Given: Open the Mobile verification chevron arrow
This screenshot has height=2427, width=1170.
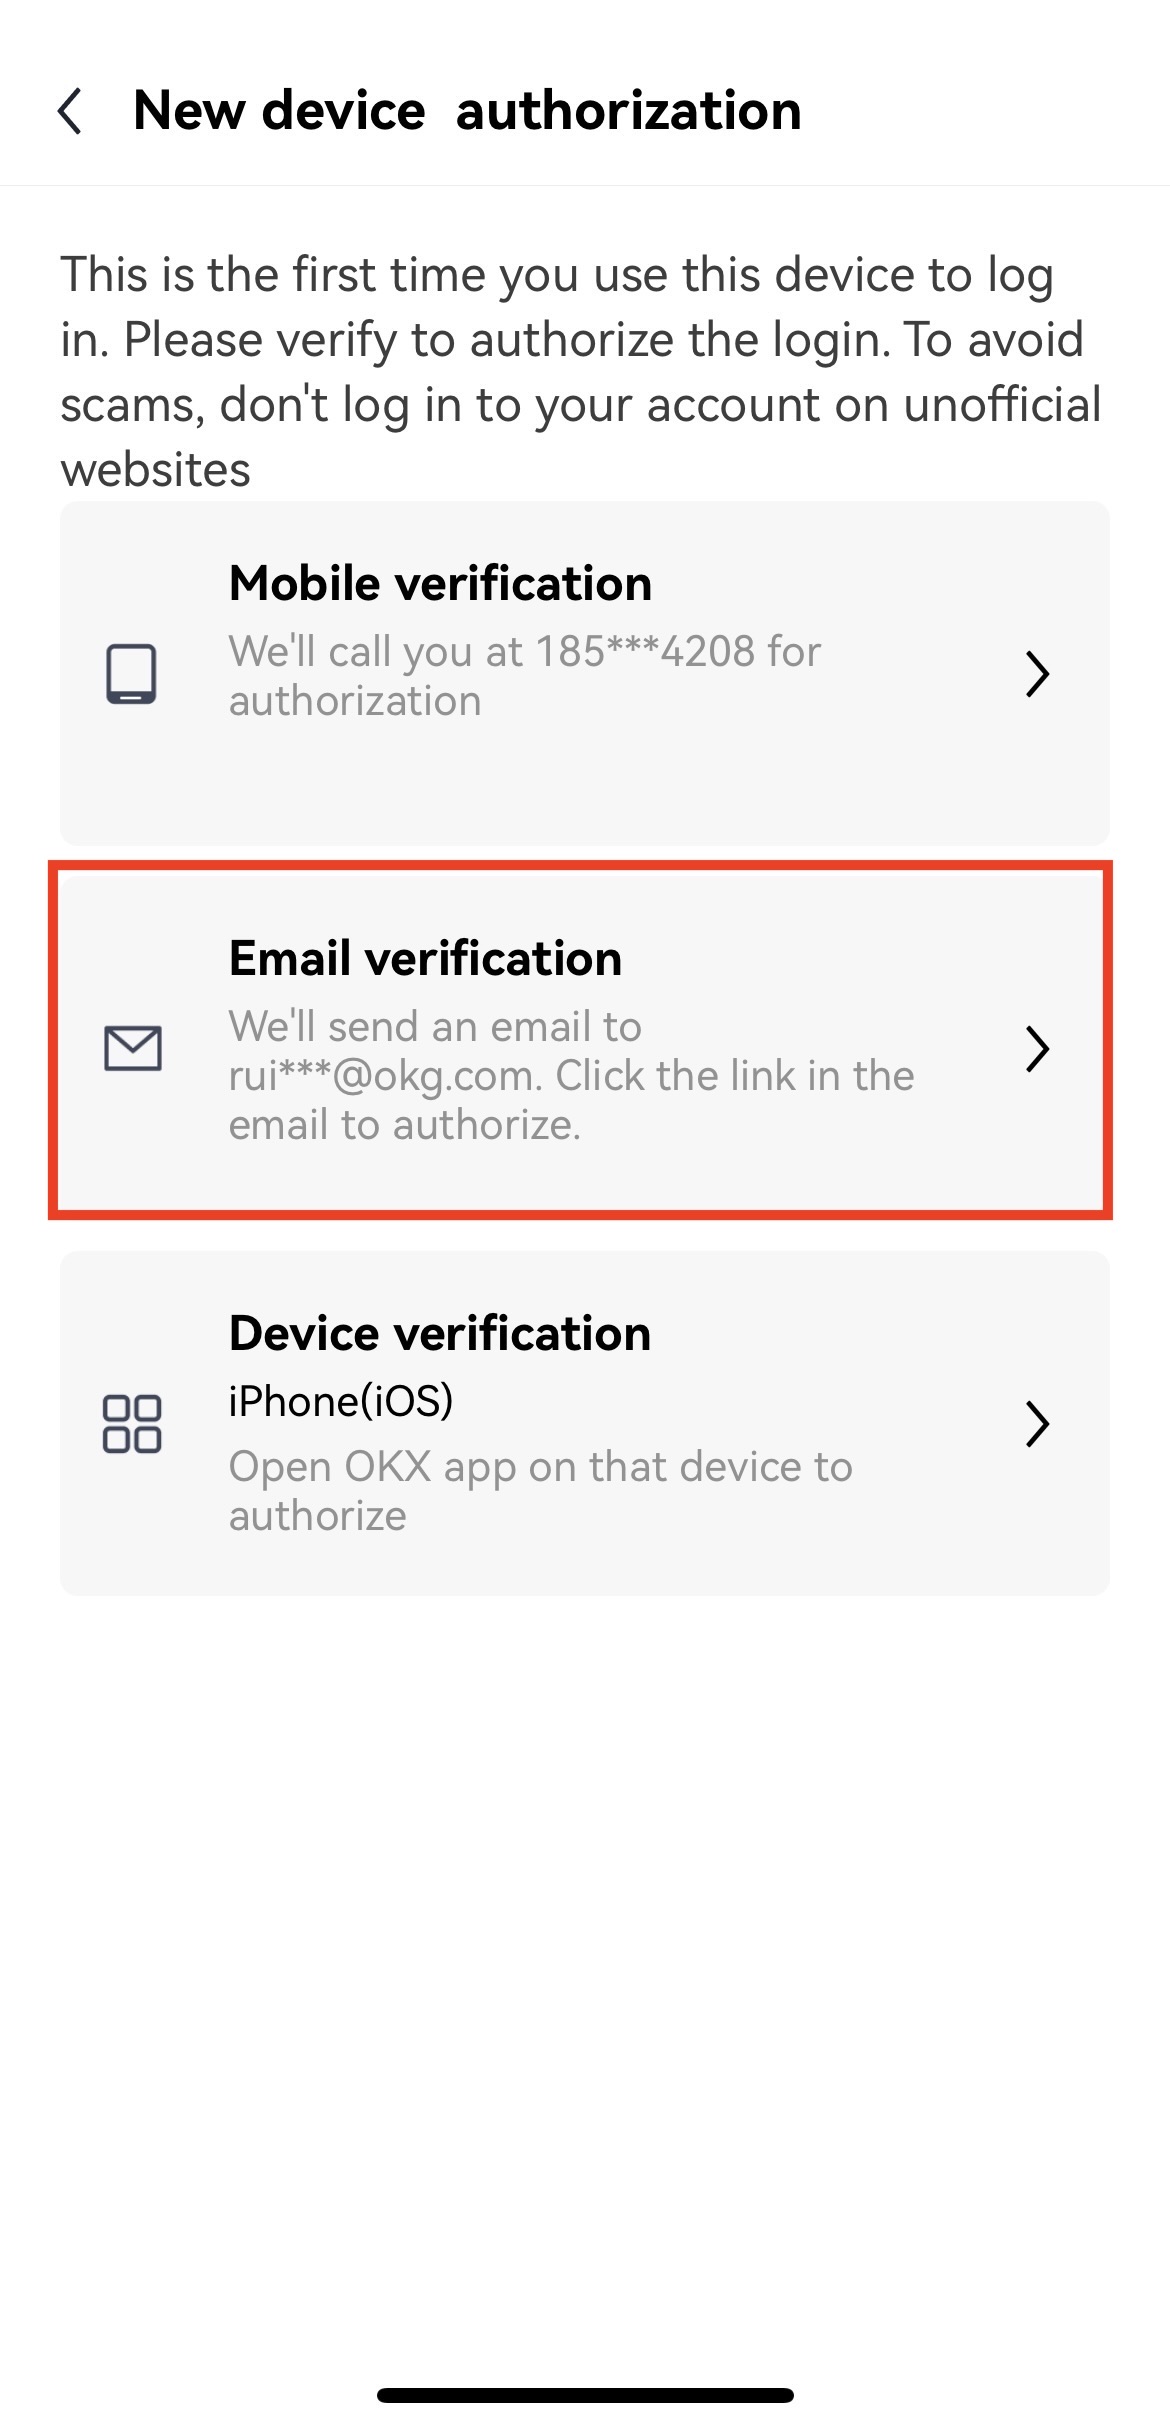Looking at the screenshot, I should [x=1037, y=674].
